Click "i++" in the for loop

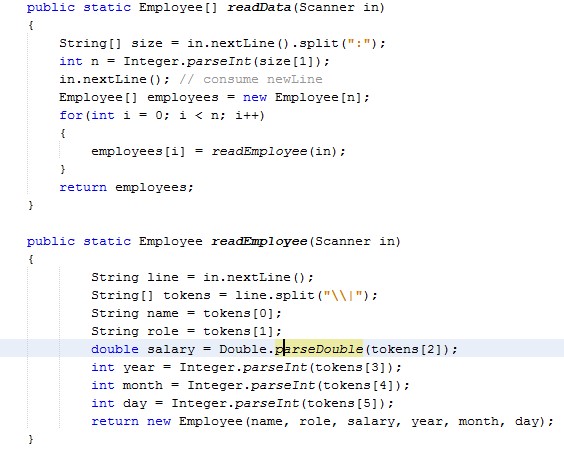[x=247, y=115]
